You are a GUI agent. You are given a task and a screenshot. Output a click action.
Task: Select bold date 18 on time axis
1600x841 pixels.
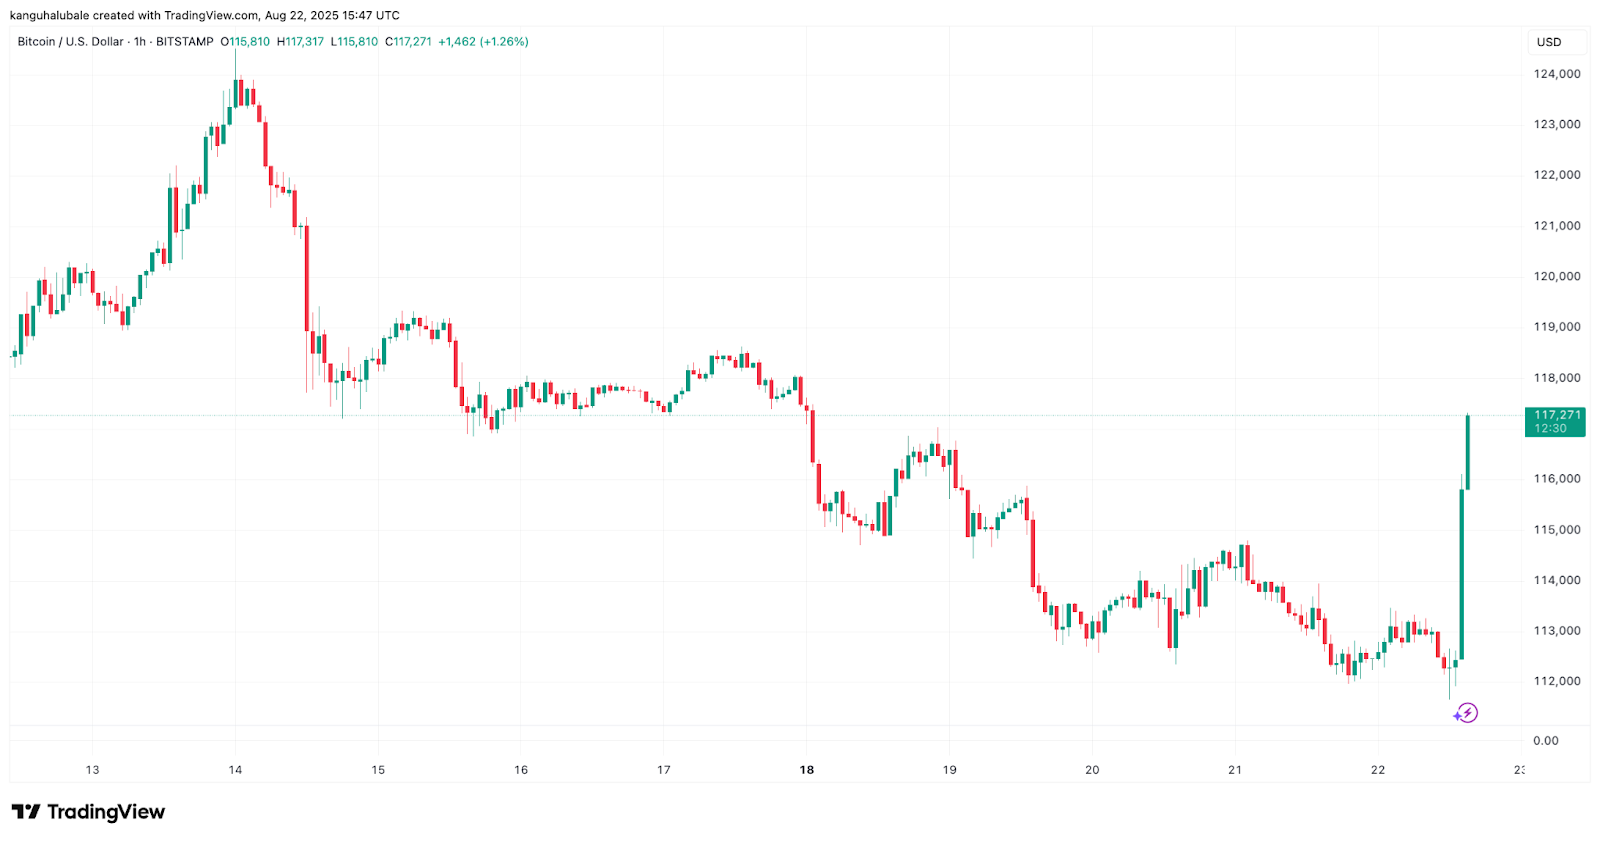[x=807, y=770]
